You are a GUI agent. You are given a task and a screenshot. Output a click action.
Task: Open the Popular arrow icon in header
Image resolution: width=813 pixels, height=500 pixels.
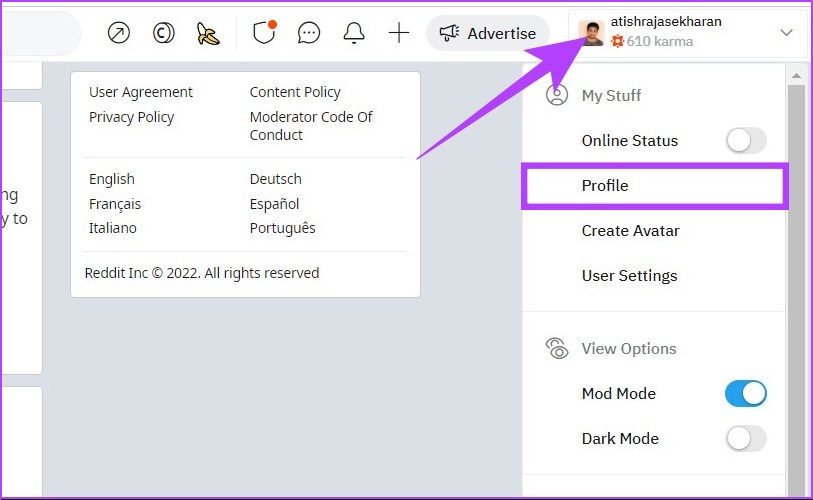[x=119, y=33]
